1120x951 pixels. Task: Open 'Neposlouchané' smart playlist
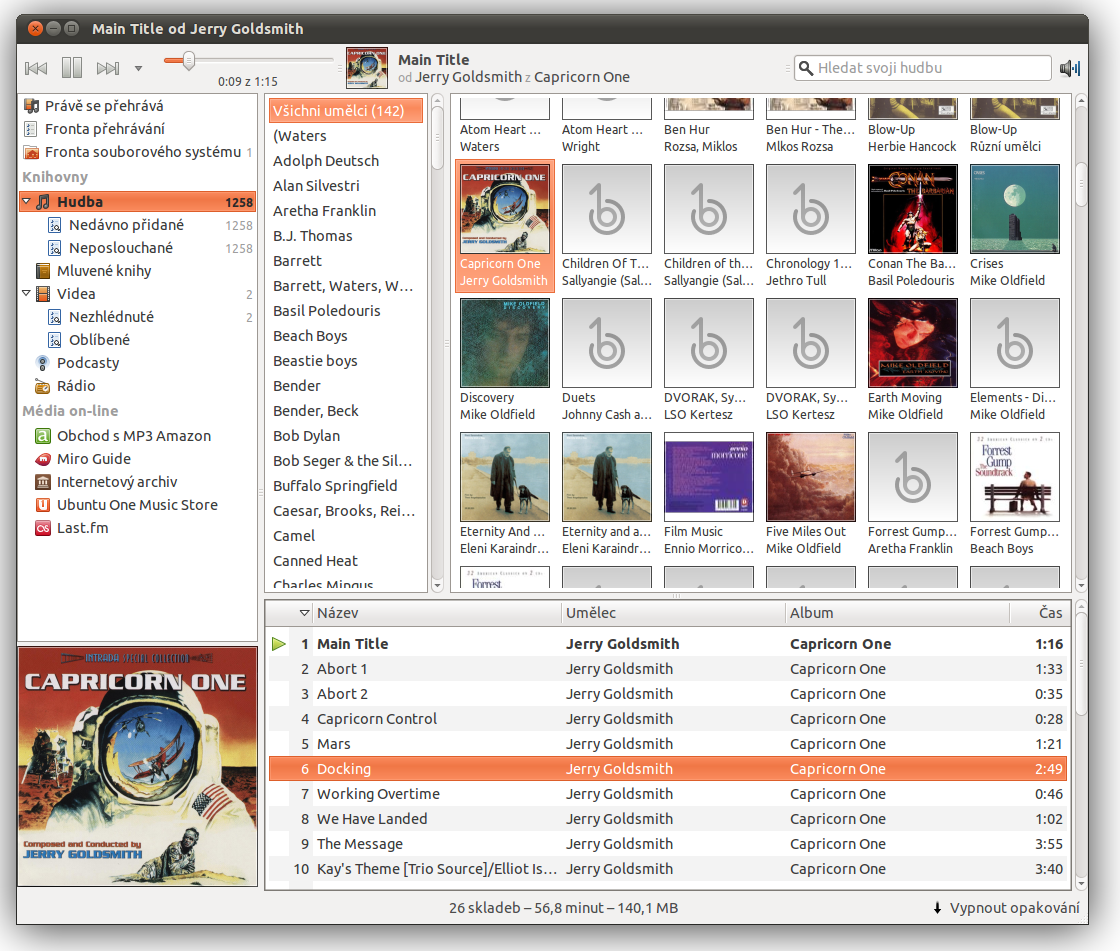121,248
